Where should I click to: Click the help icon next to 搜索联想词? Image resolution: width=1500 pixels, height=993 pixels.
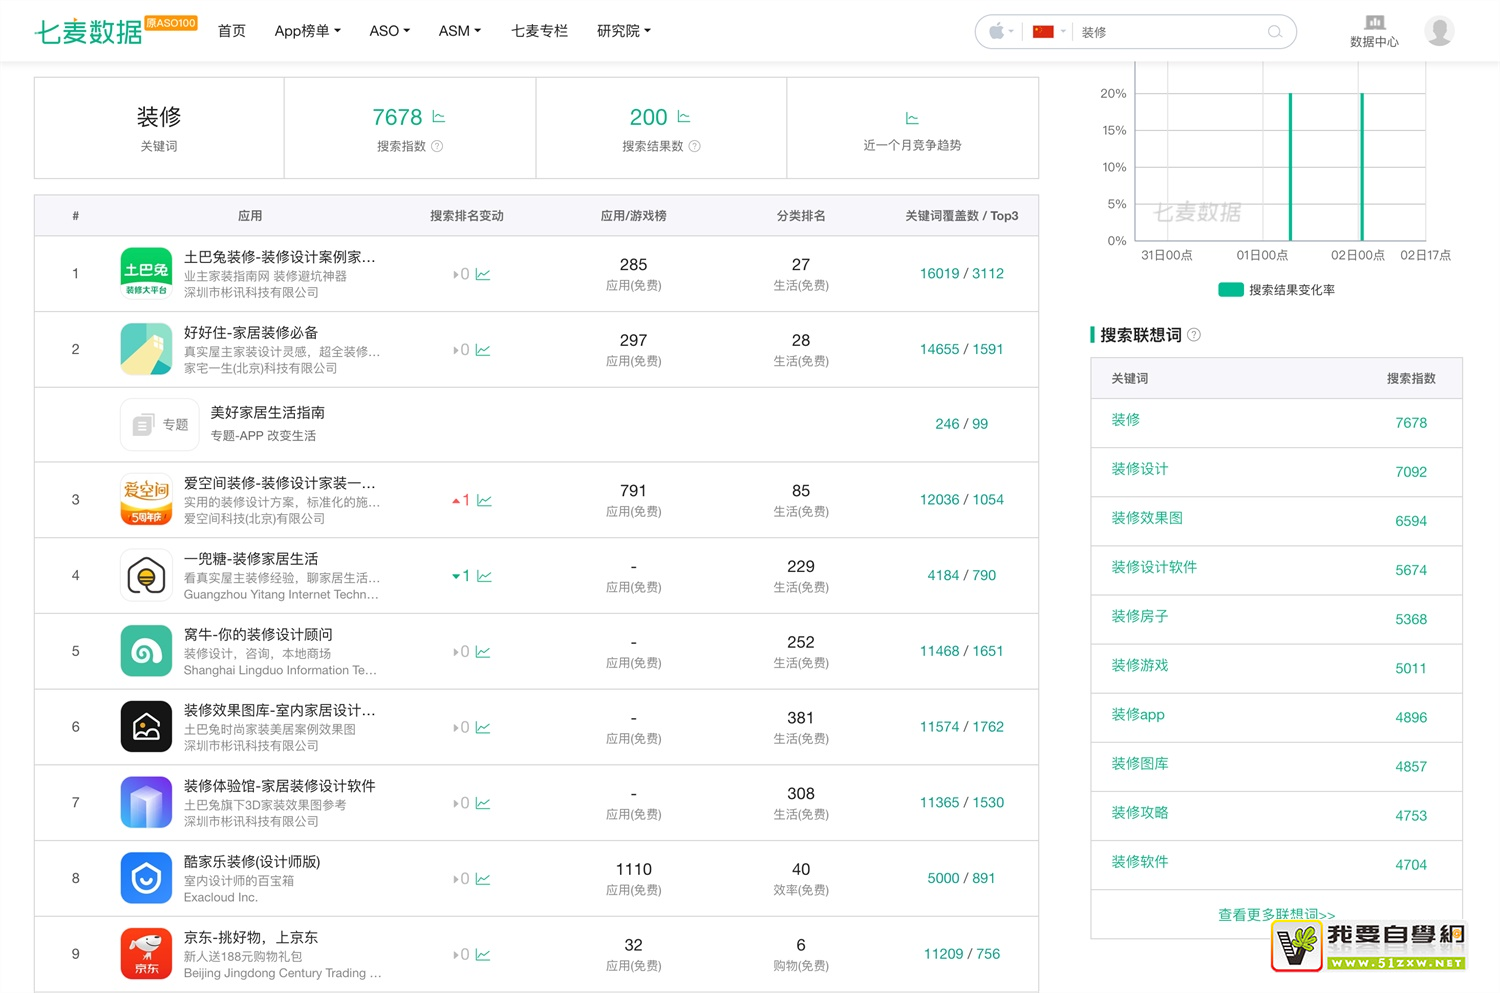pyautogui.click(x=1194, y=335)
